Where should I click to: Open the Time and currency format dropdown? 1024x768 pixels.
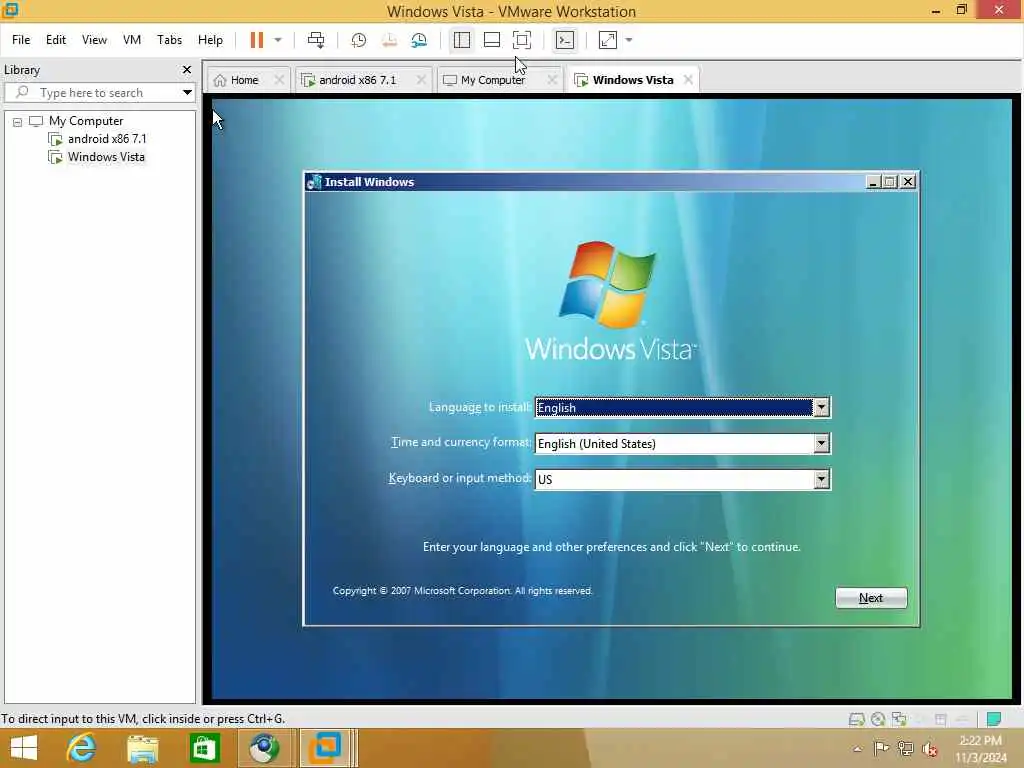[822, 443]
